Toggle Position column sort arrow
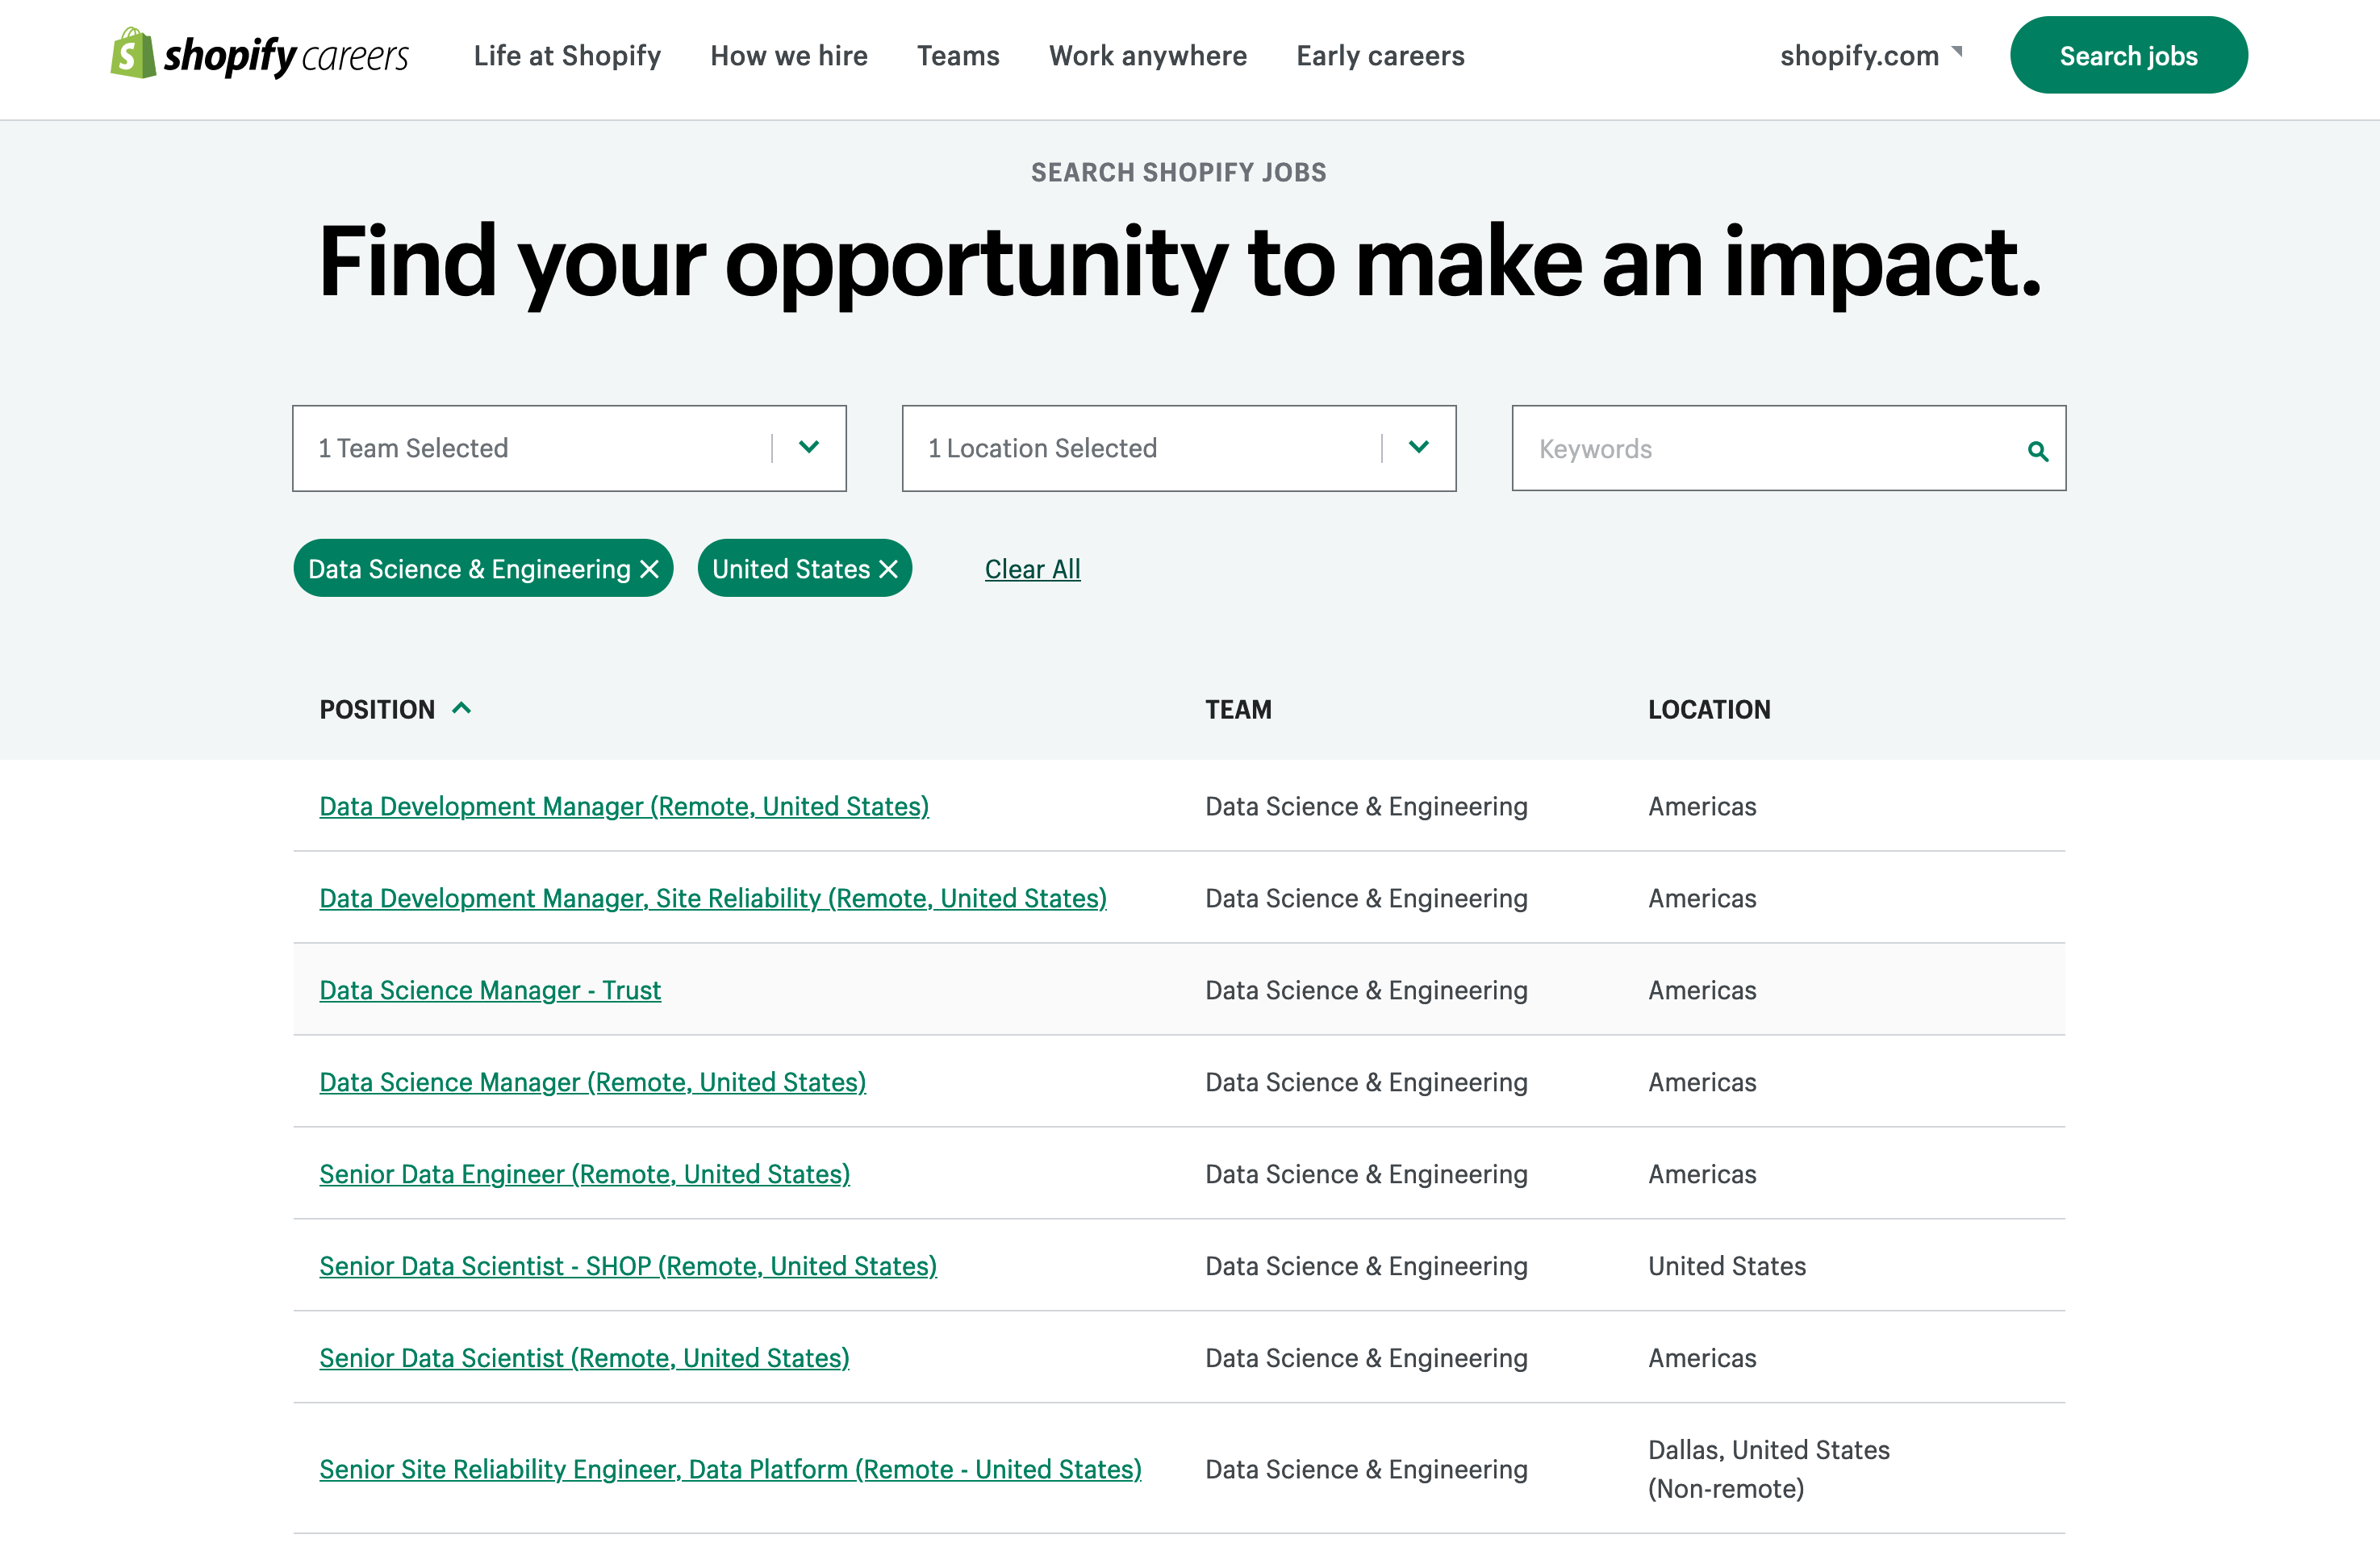 pos(461,708)
